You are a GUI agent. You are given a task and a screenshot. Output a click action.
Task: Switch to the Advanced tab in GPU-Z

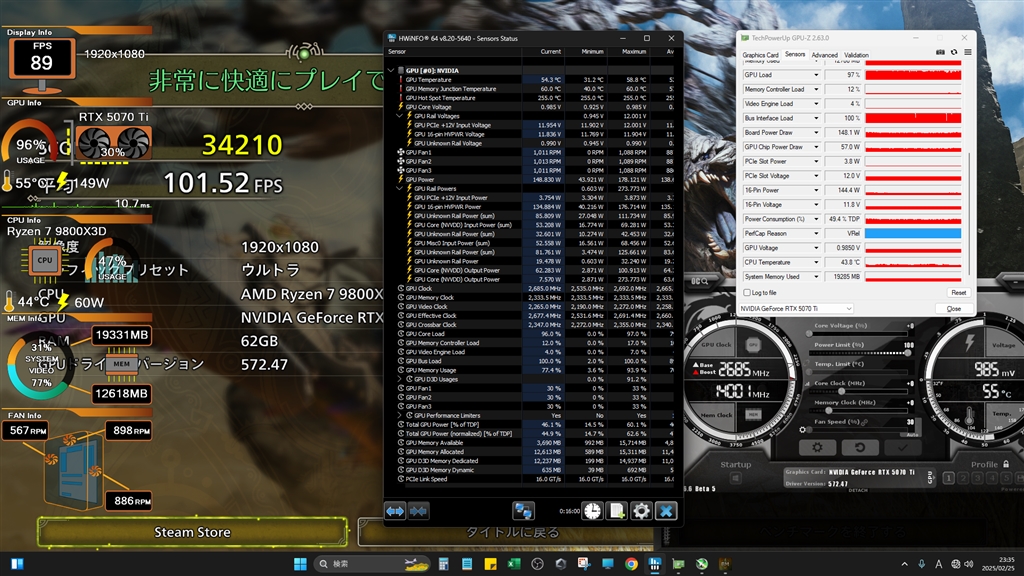coord(824,56)
